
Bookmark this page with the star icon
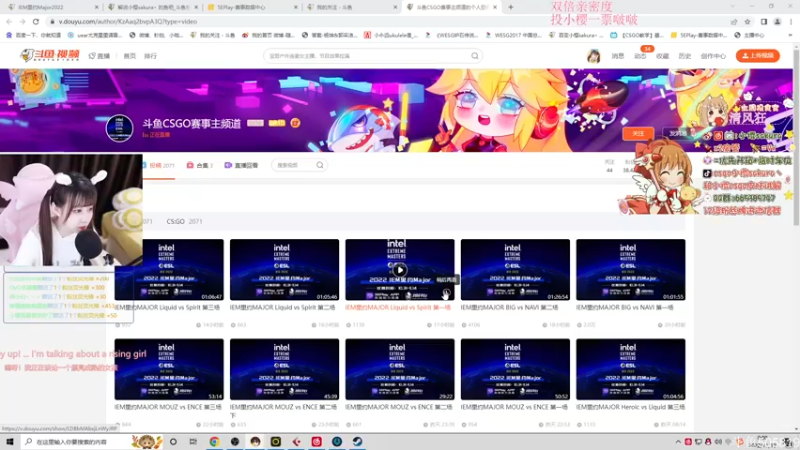click(x=747, y=21)
